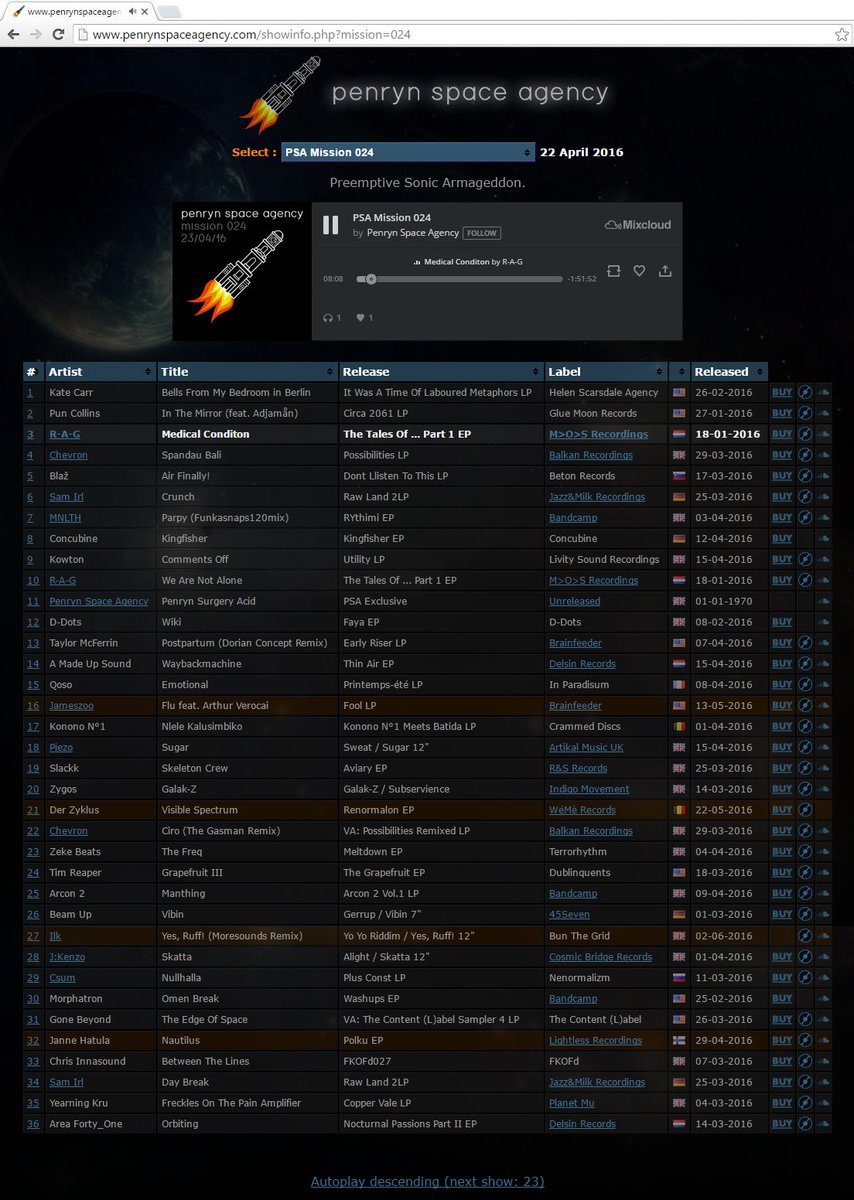Click the rocket logo in site header
Screen dimensions: 854x1200
(278, 94)
